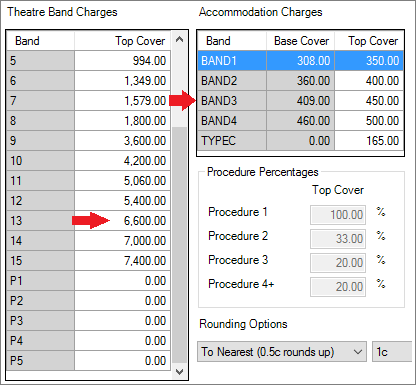
Task: Click BAND2 Top Cover value 400.00
Action: 369,81
